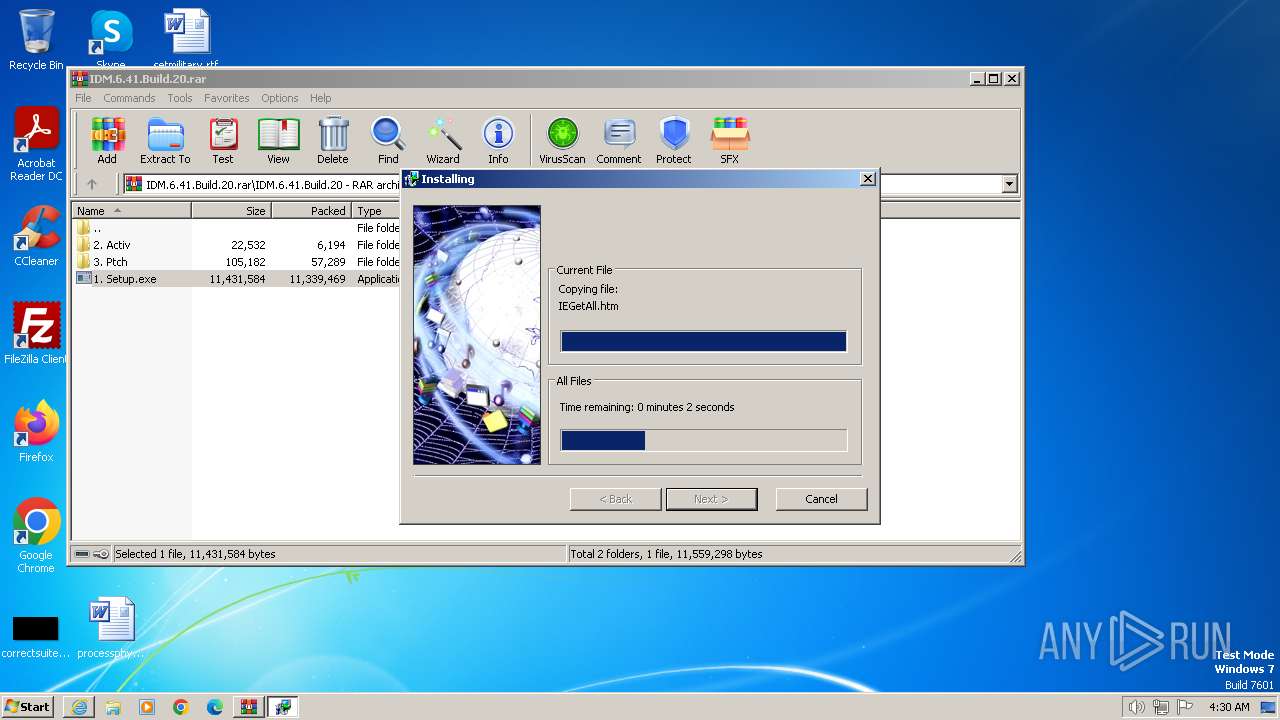Open CCleaner desktop shortcut
Image resolution: width=1280 pixels, height=720 pixels.
coord(36,237)
